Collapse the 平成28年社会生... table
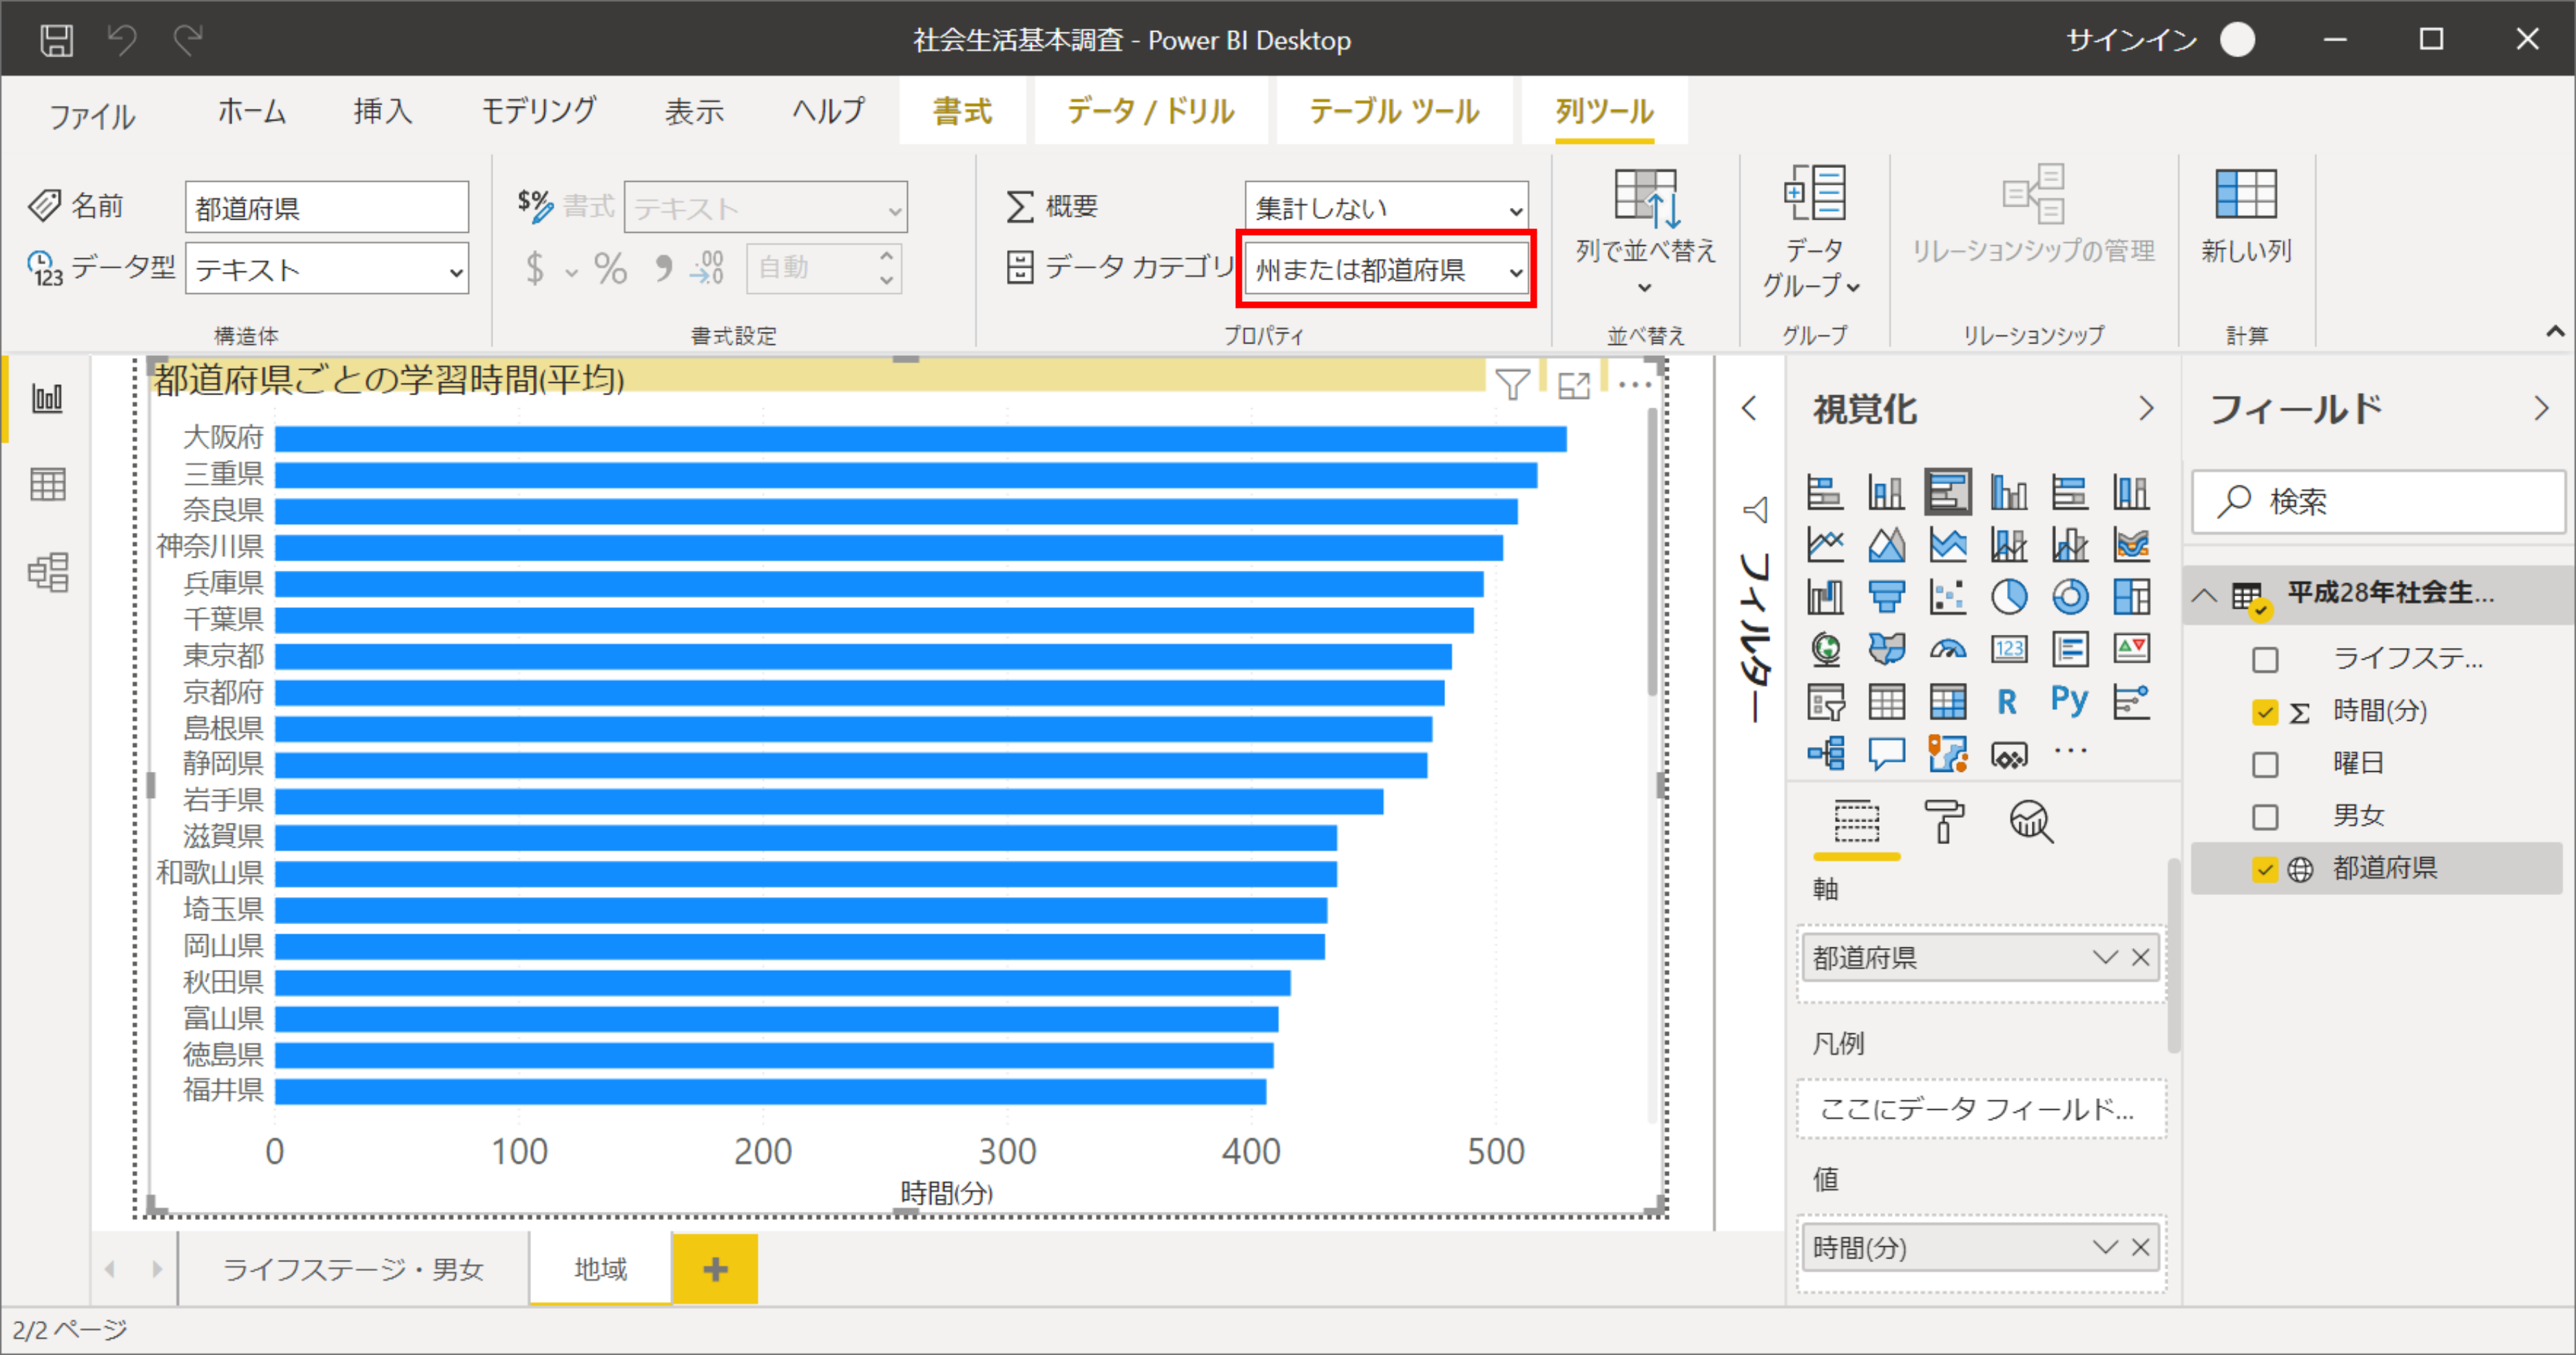Viewport: 2576px width, 1355px height. coord(2203,595)
